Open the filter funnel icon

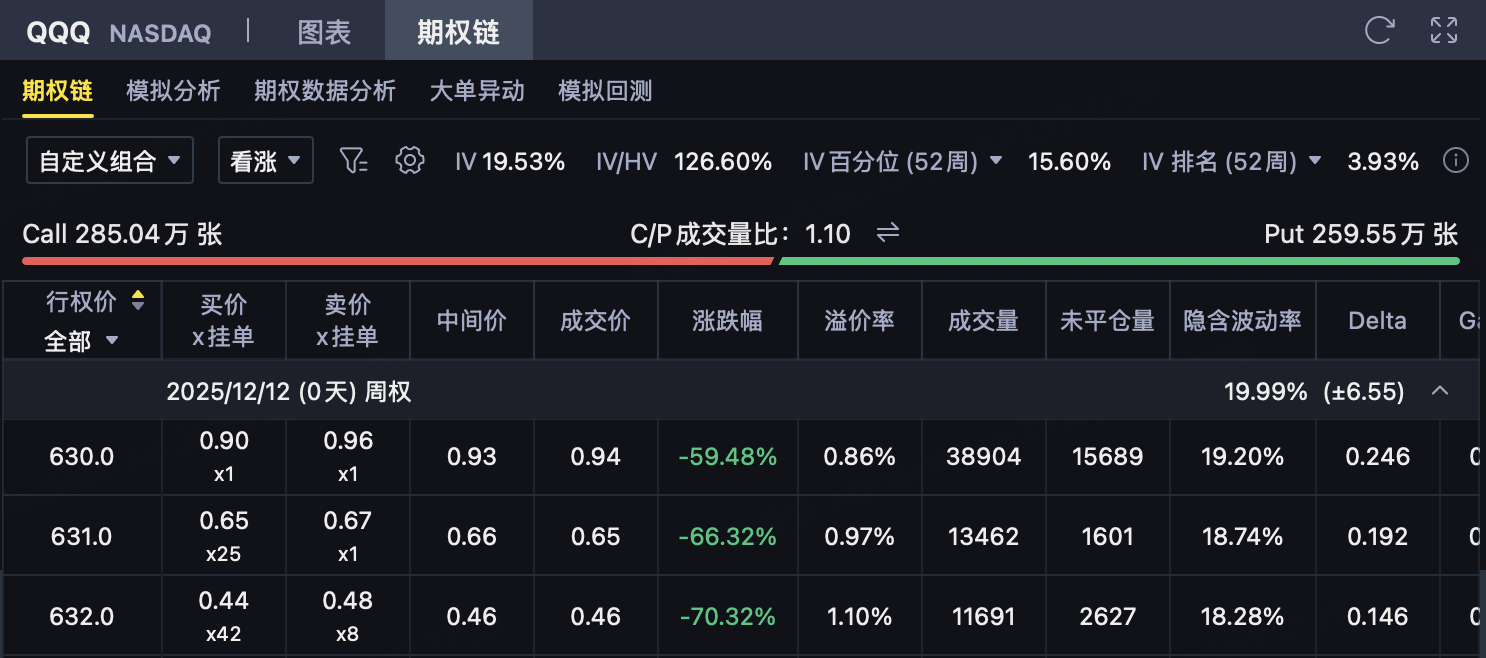point(354,160)
